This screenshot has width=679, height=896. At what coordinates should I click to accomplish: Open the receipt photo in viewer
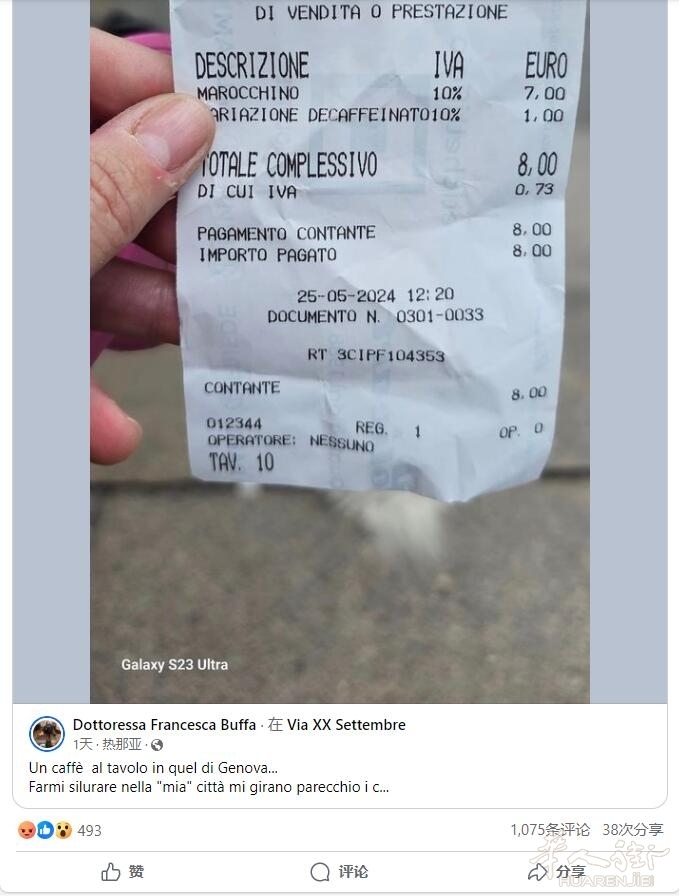340,351
